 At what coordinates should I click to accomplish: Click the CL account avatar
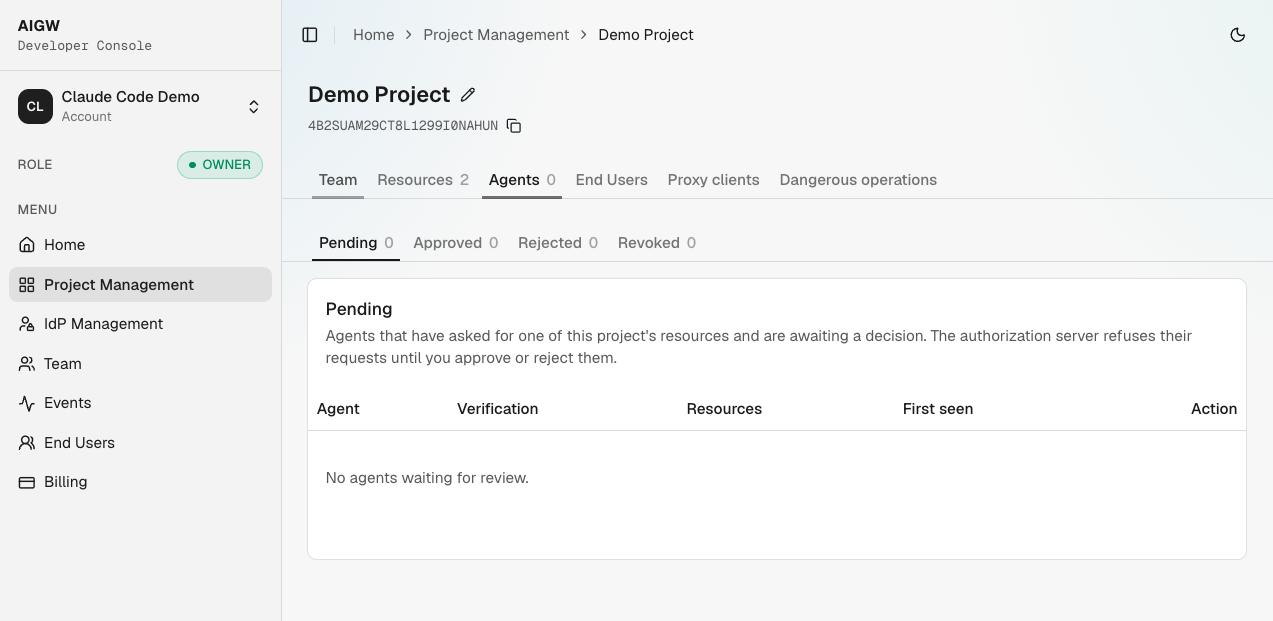tap(35, 106)
